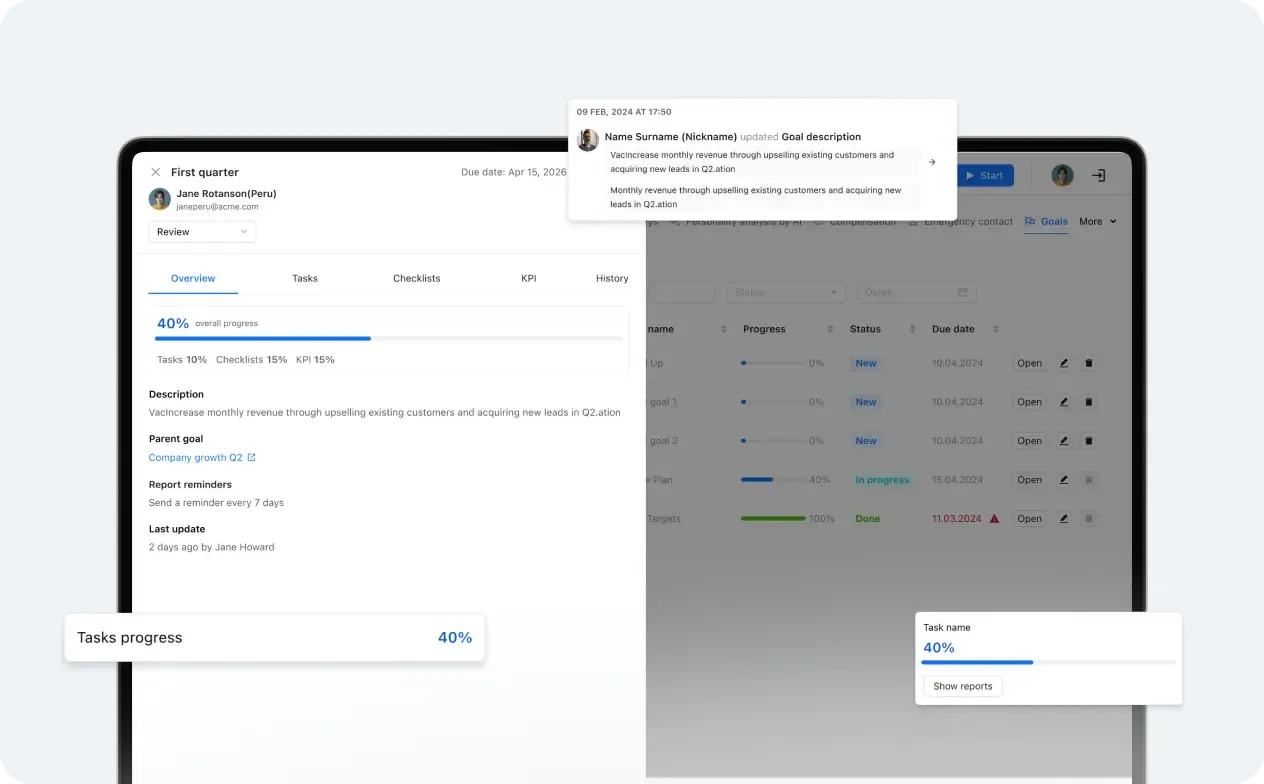Viewport: 1264px width, 784px height.
Task: Expand the Review status dropdown
Action: [202, 232]
